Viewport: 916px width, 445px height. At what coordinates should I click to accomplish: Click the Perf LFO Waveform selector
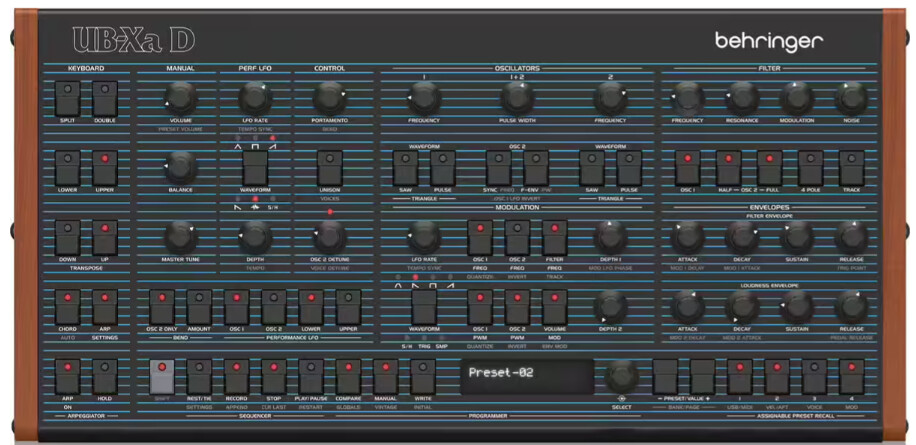tap(255, 167)
